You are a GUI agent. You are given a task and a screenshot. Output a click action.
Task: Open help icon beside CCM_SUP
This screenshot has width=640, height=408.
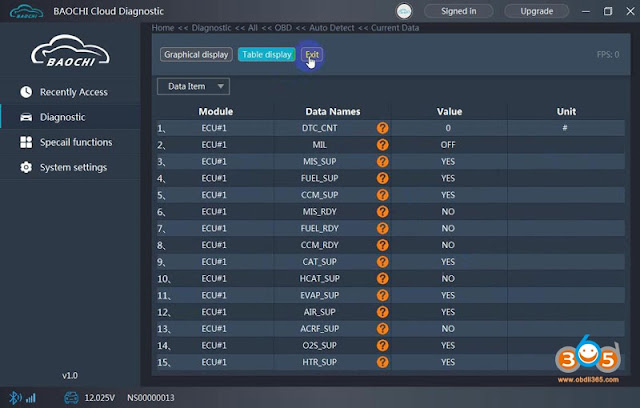(382, 195)
